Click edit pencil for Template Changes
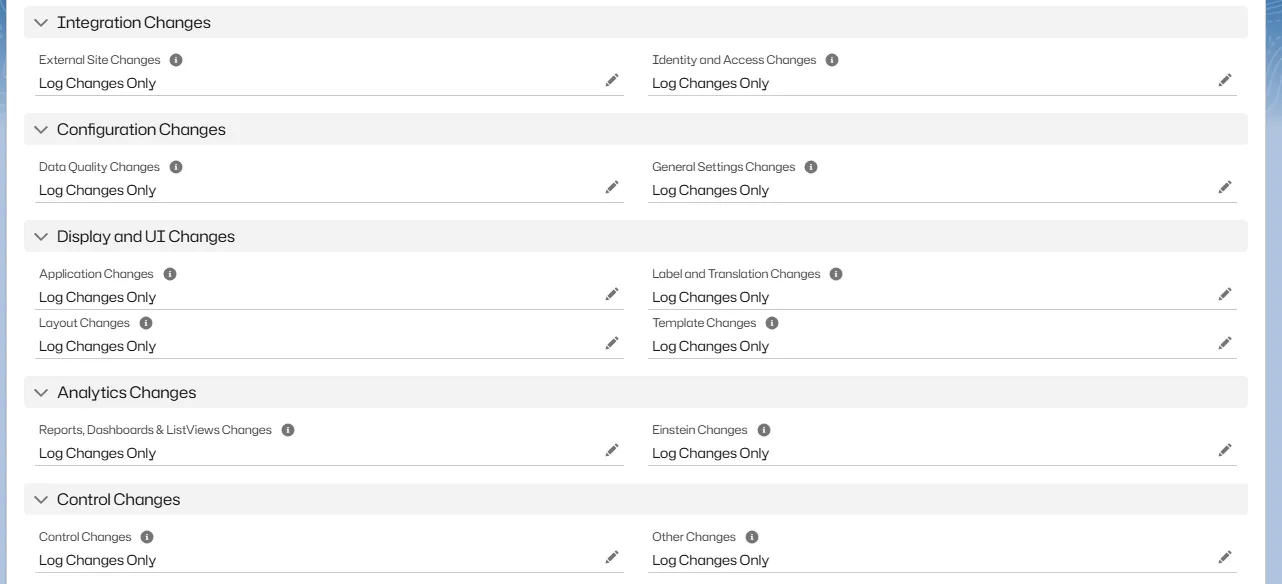 (1225, 343)
